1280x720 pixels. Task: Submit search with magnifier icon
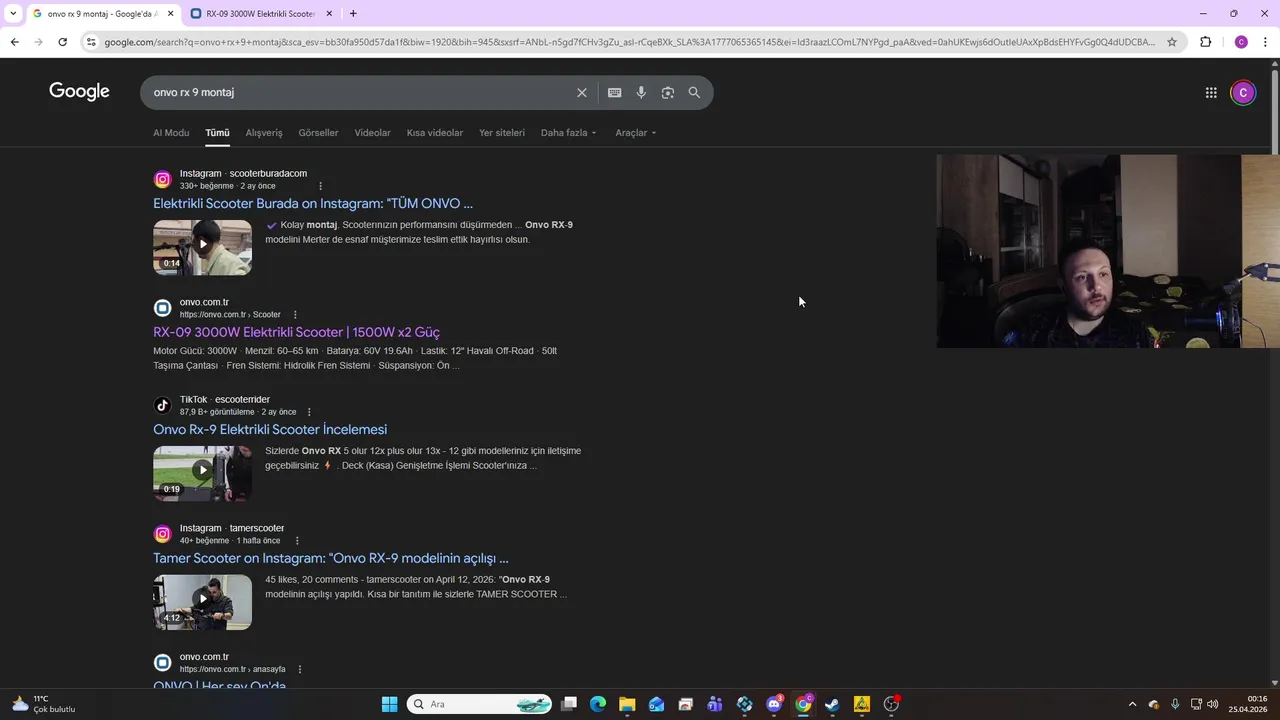coord(694,92)
